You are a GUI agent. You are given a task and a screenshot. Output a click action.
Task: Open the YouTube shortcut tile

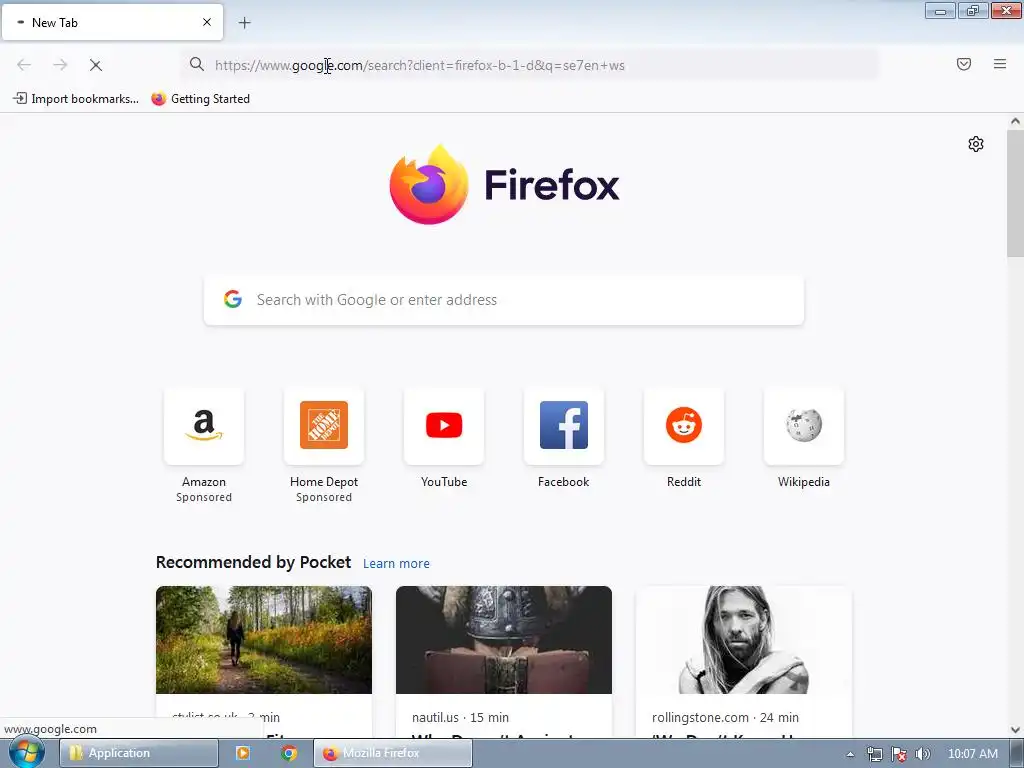coord(444,426)
